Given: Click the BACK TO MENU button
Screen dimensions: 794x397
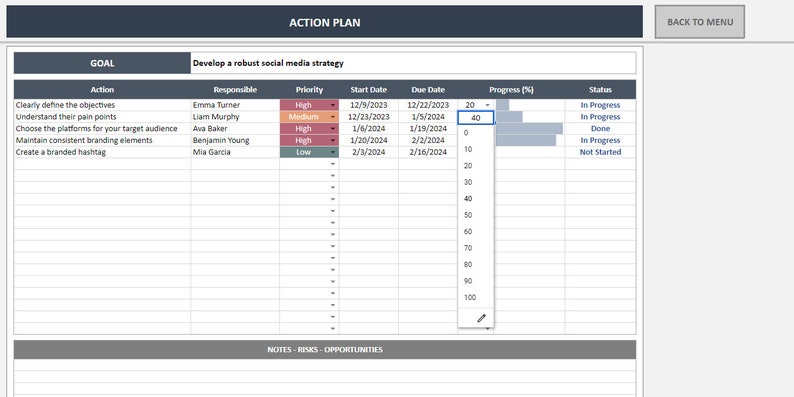Looking at the screenshot, I should click(x=700, y=22).
